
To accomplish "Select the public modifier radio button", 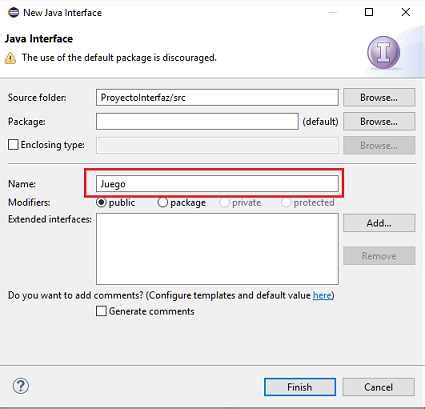I will [101, 202].
